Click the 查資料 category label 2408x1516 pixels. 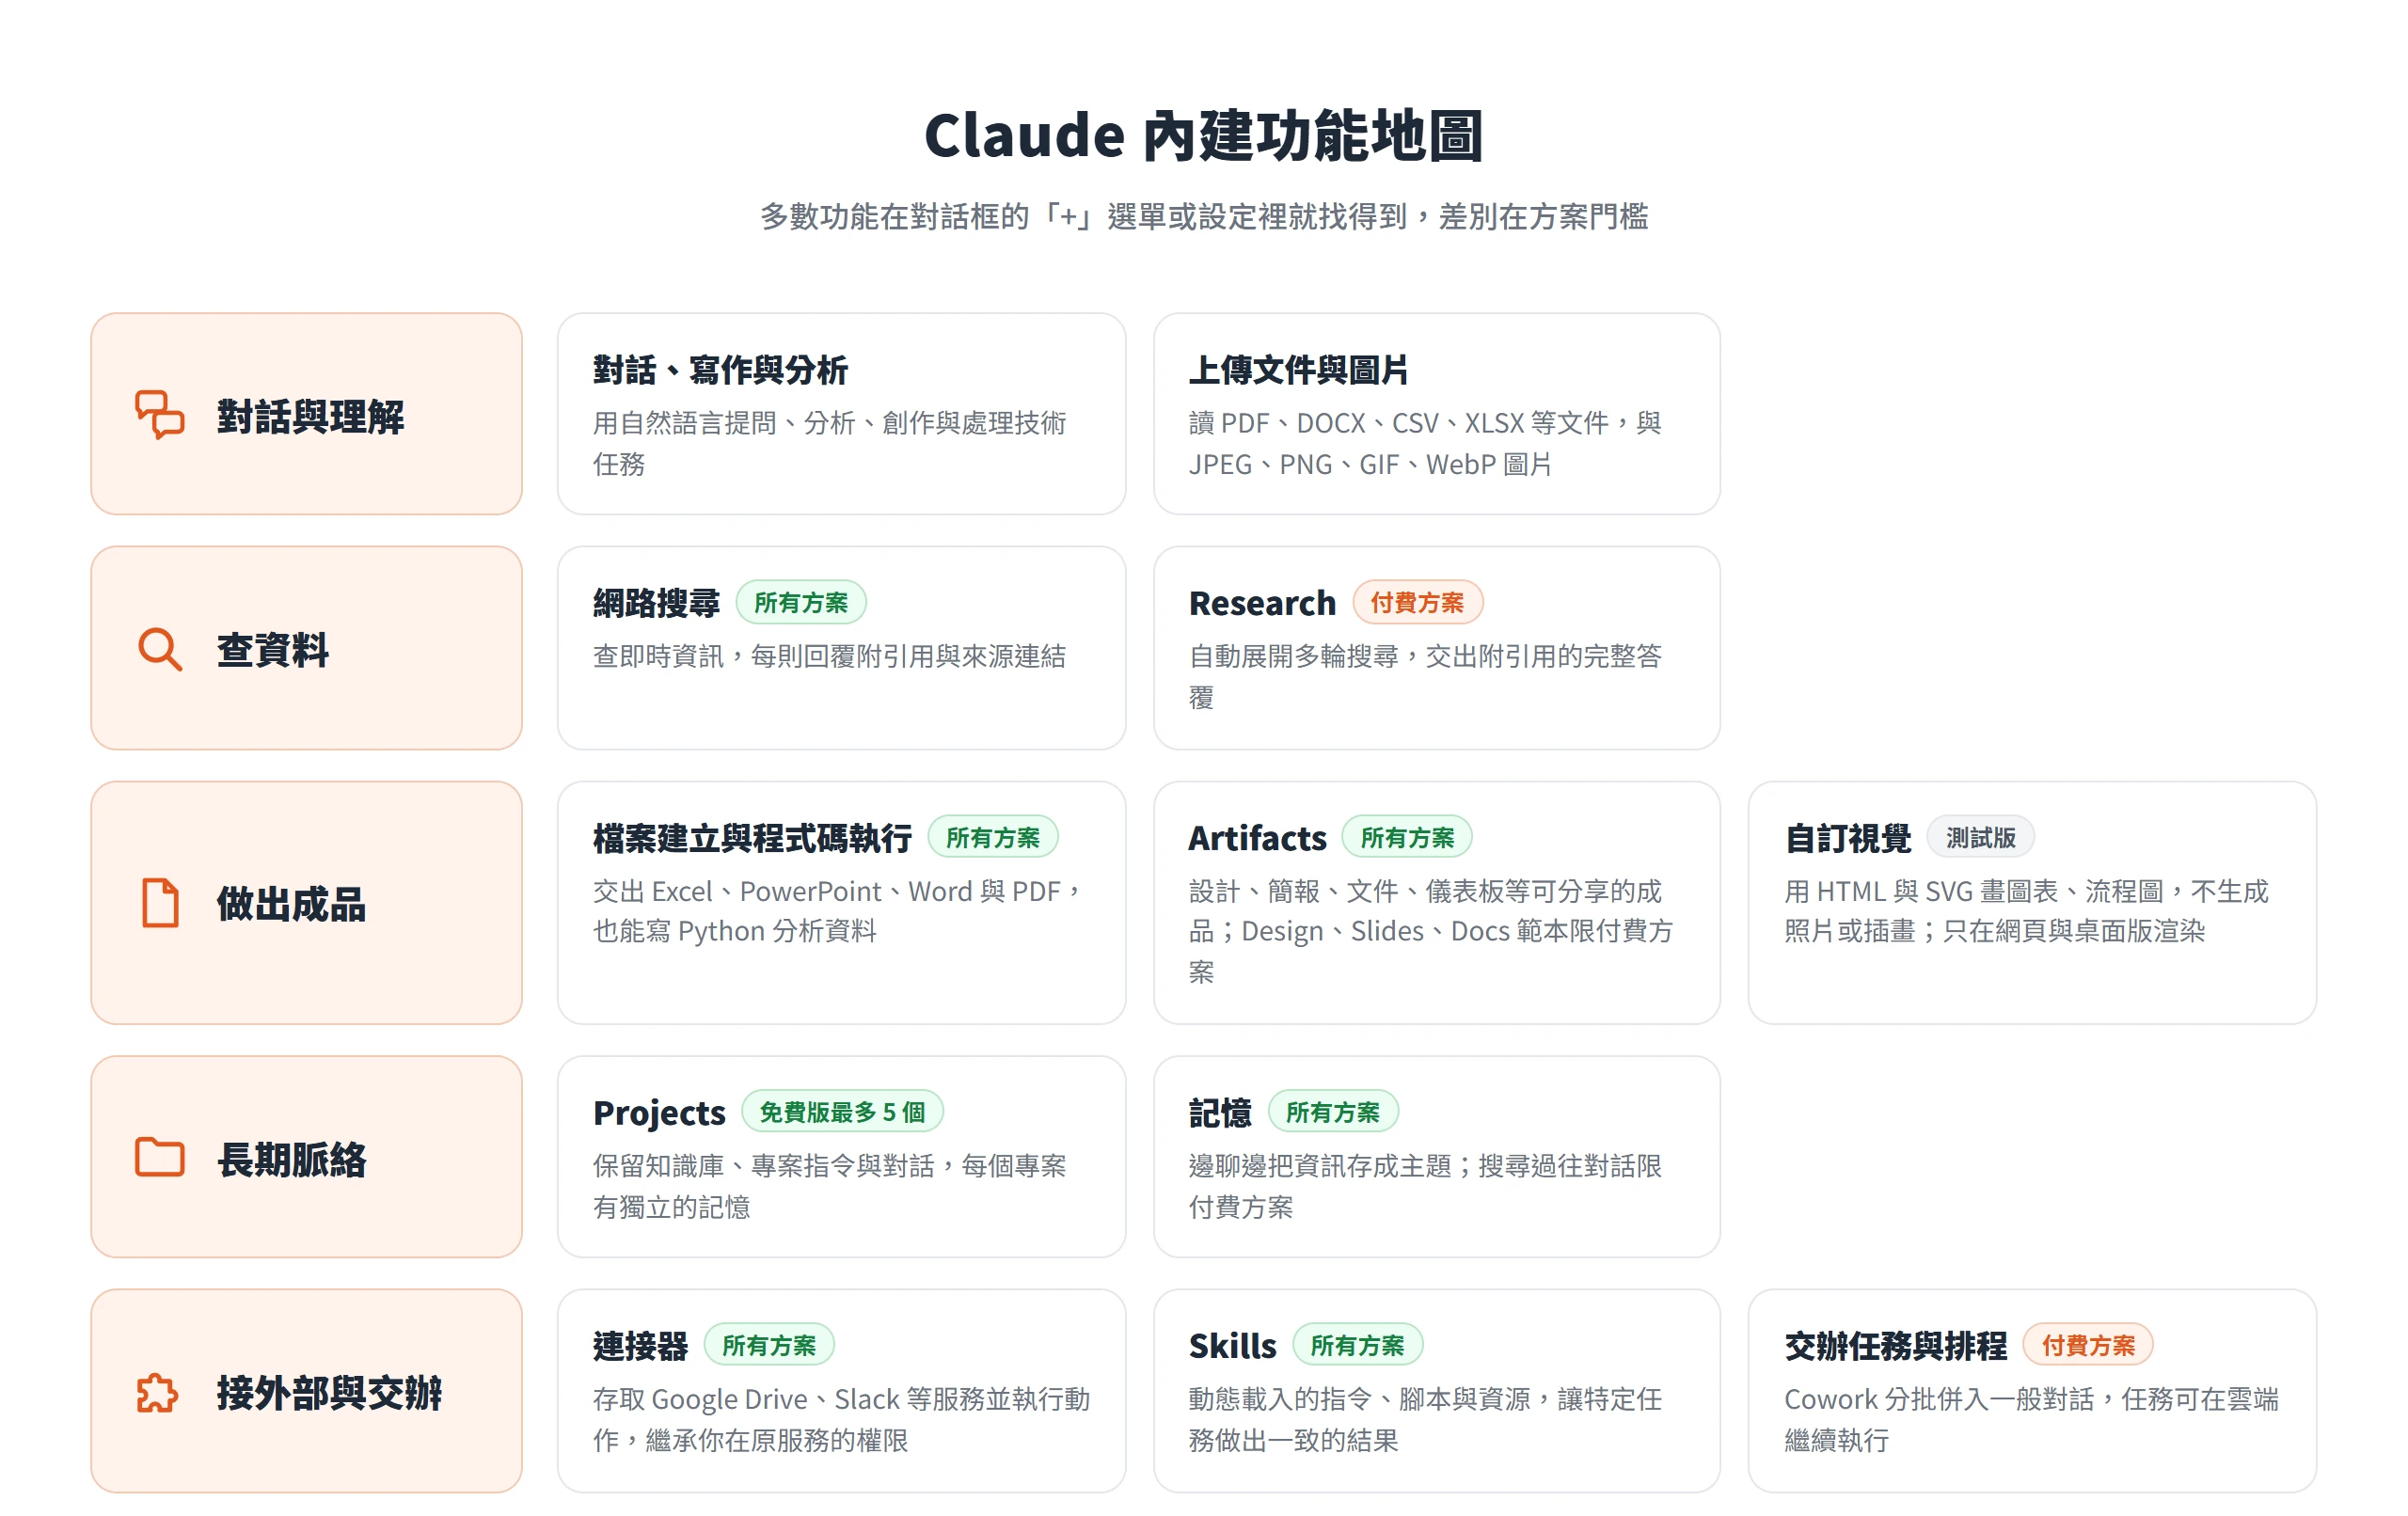pyautogui.click(x=273, y=650)
